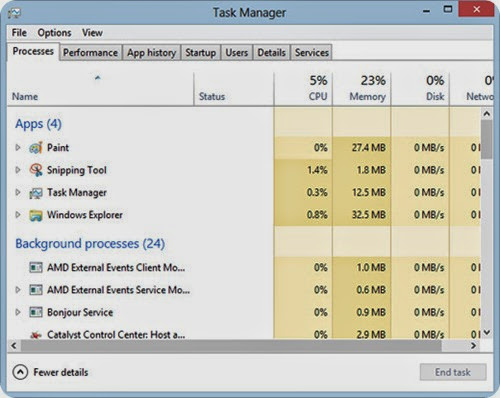This screenshot has width=500, height=398.
Task: Click the Task Manager title bar icon
Action: 14,13
